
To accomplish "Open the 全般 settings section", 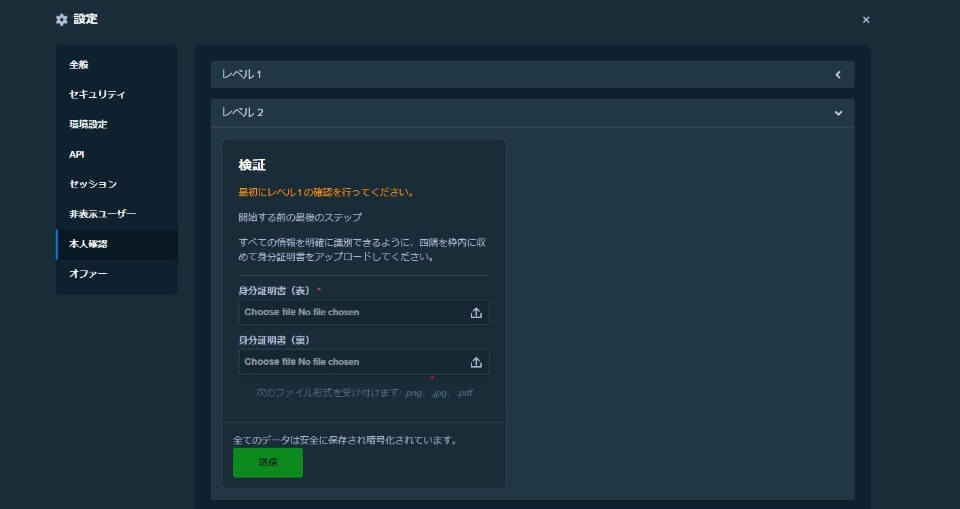I will [117, 64].
